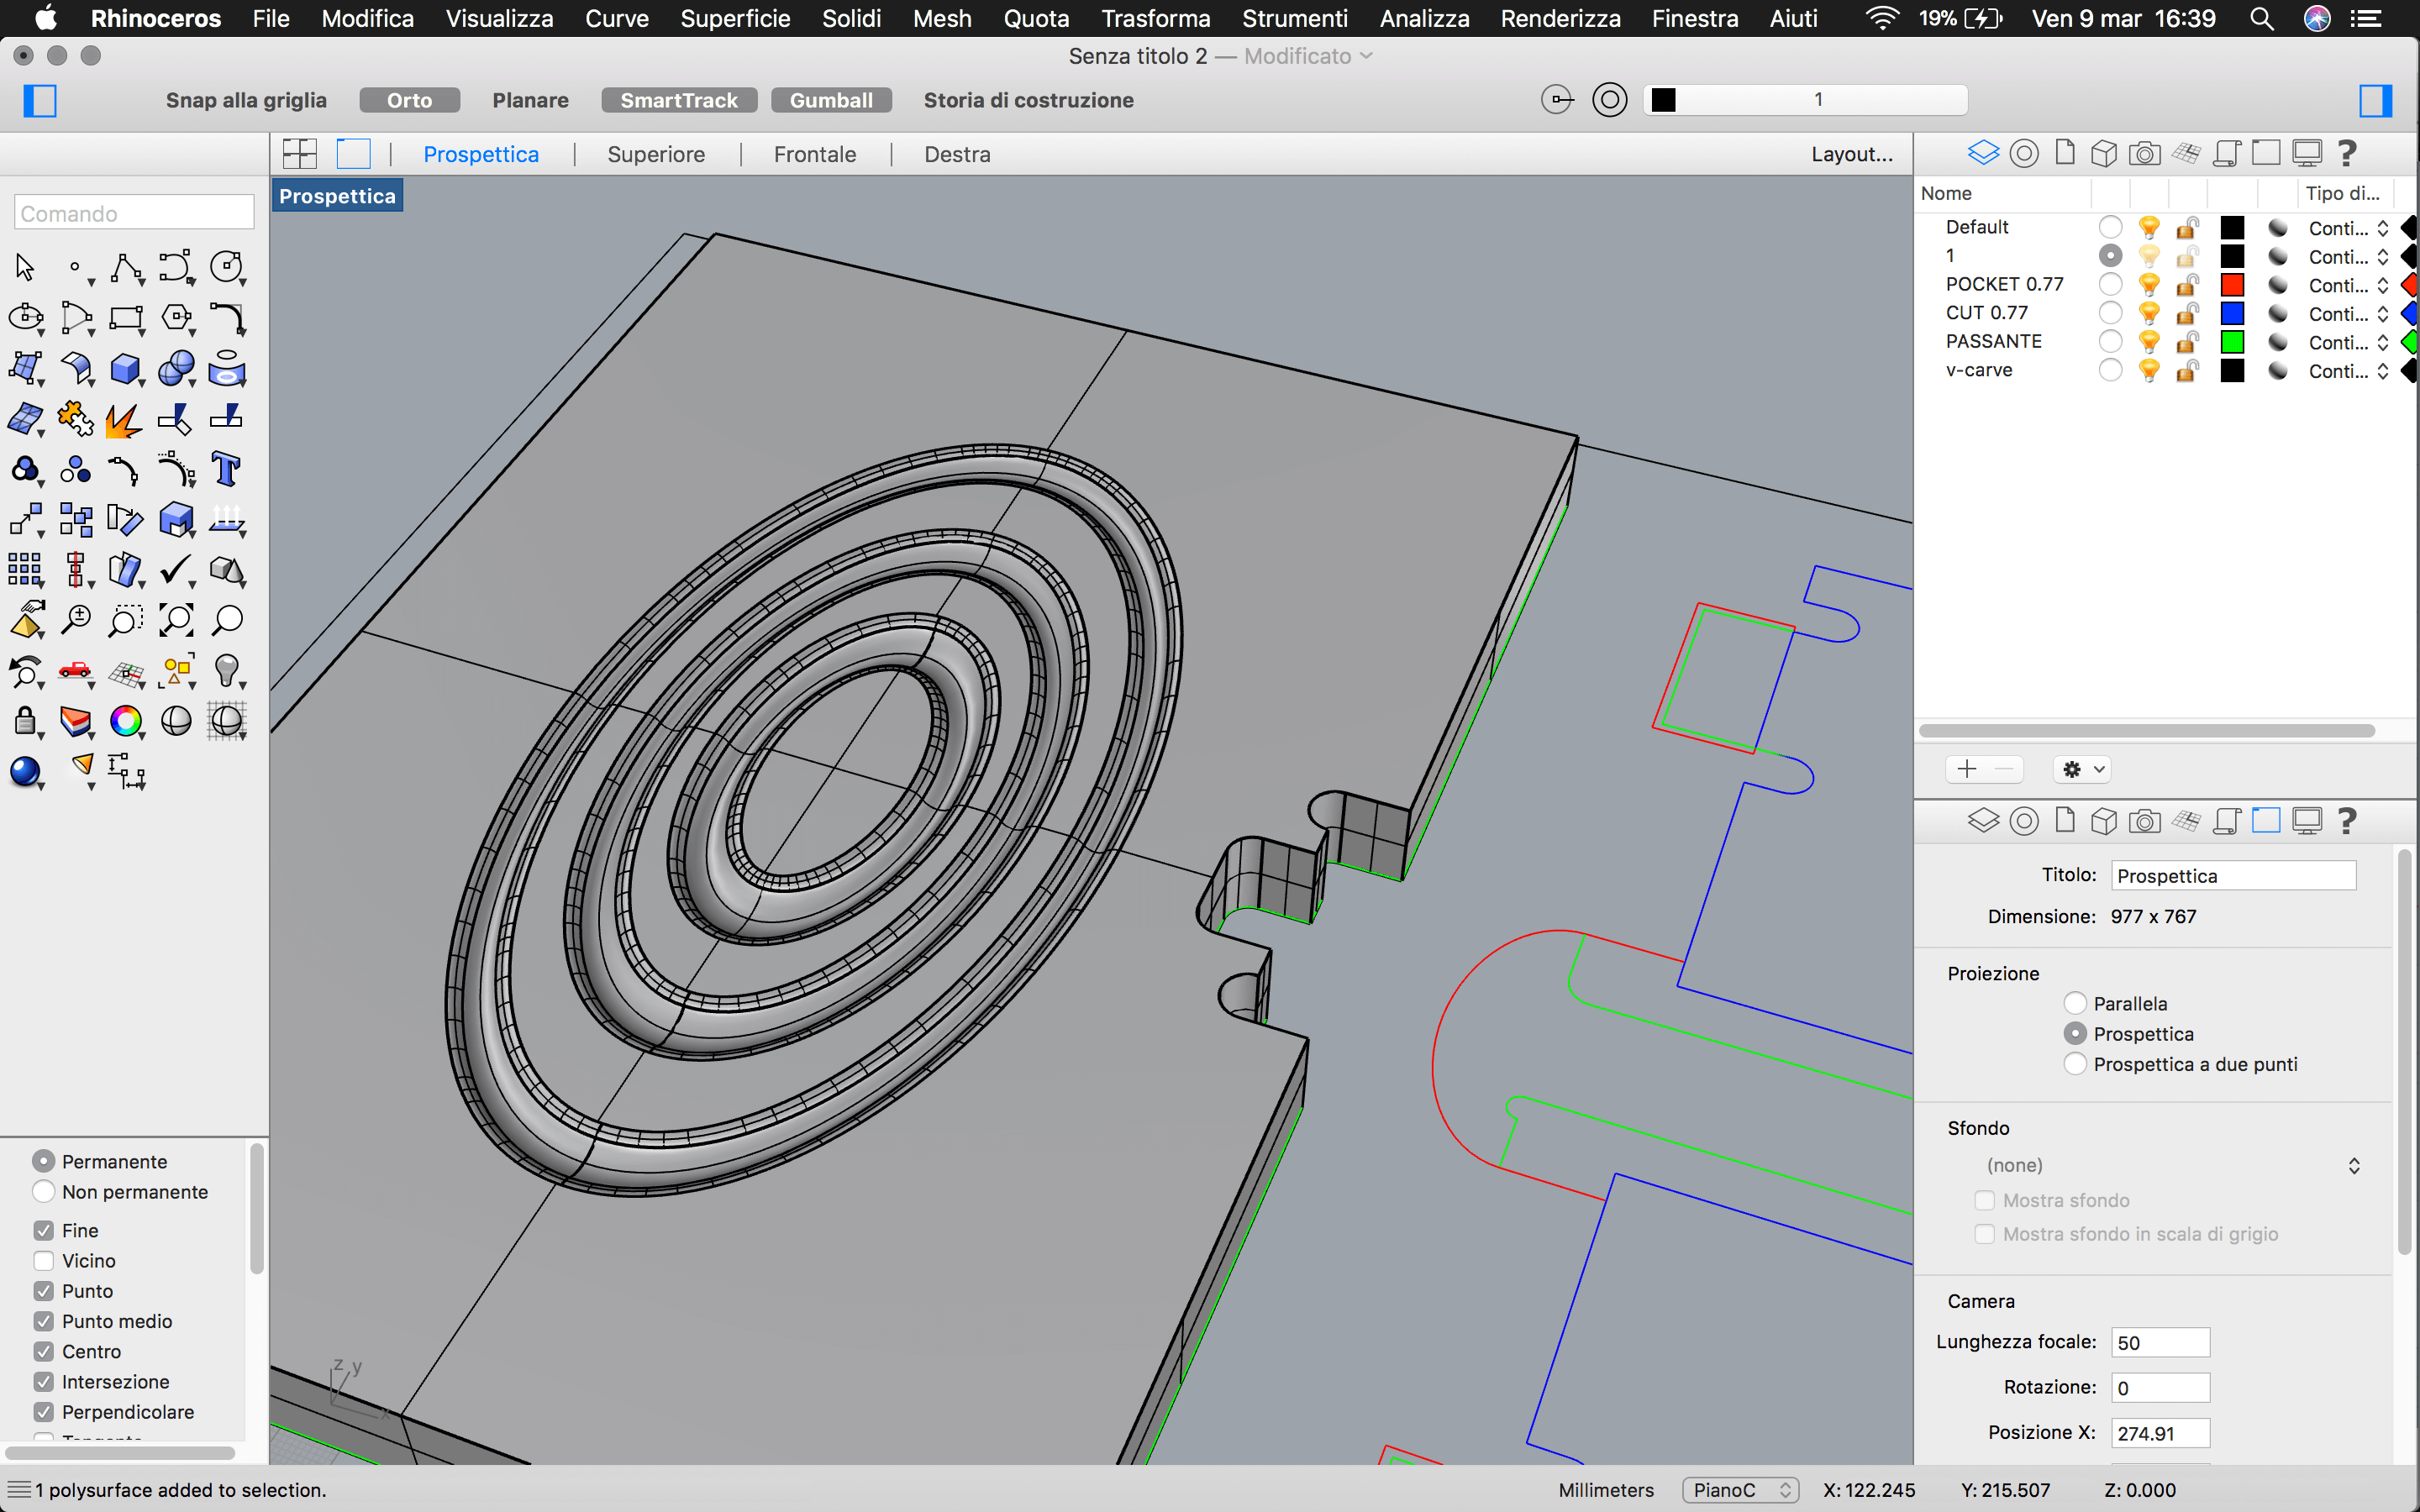The height and width of the screenshot is (1512, 2420).
Task: Toggle the SmartTrack button
Action: [679, 100]
